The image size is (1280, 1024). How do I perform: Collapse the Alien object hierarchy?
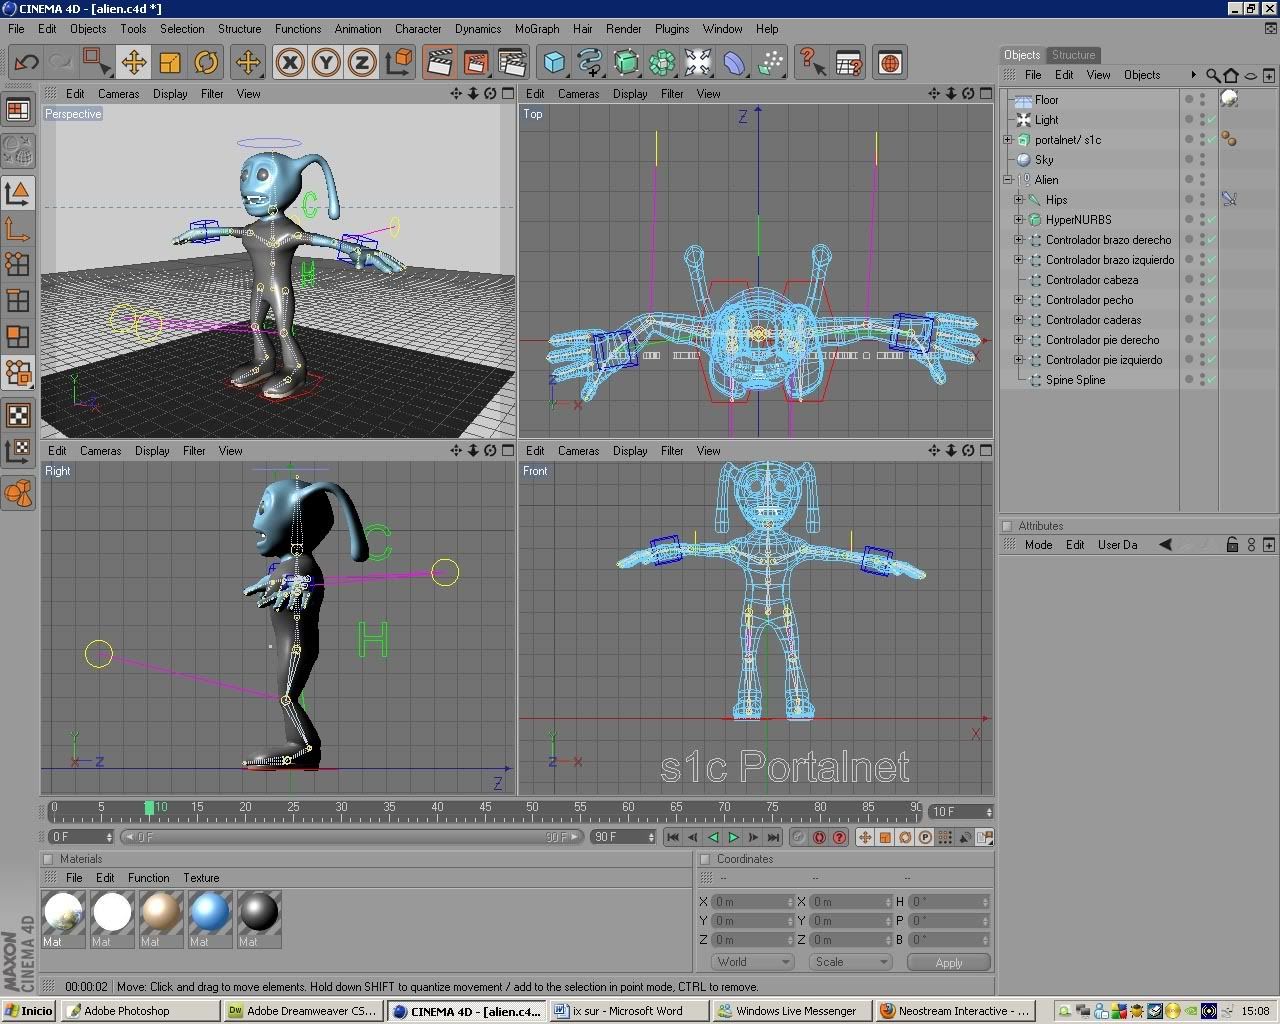click(x=1008, y=180)
